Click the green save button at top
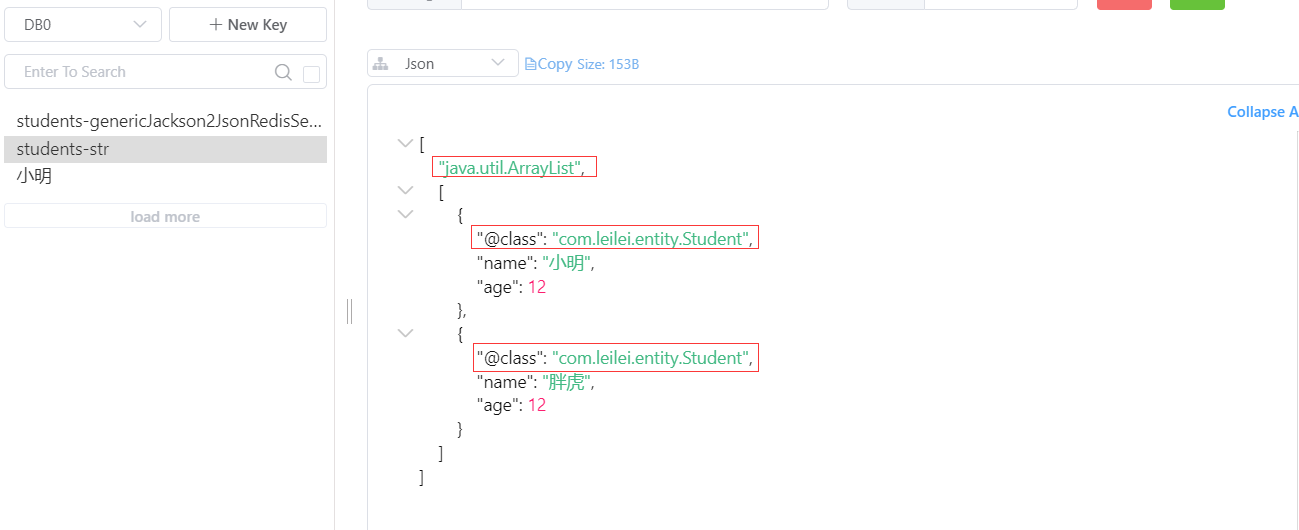Screen dimensions: 1299x530 (1197, 4)
